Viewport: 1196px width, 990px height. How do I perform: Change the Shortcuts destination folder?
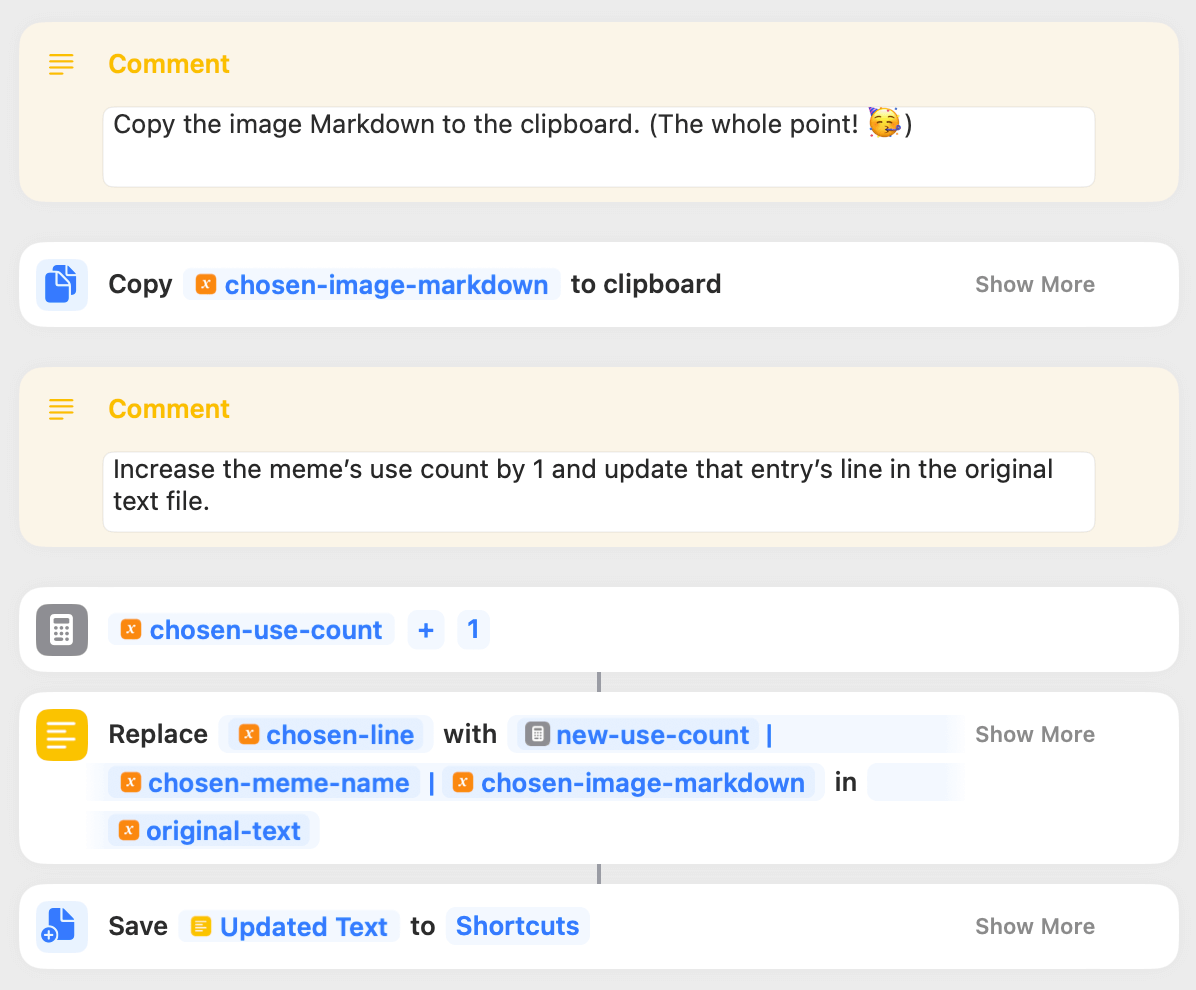(x=517, y=926)
